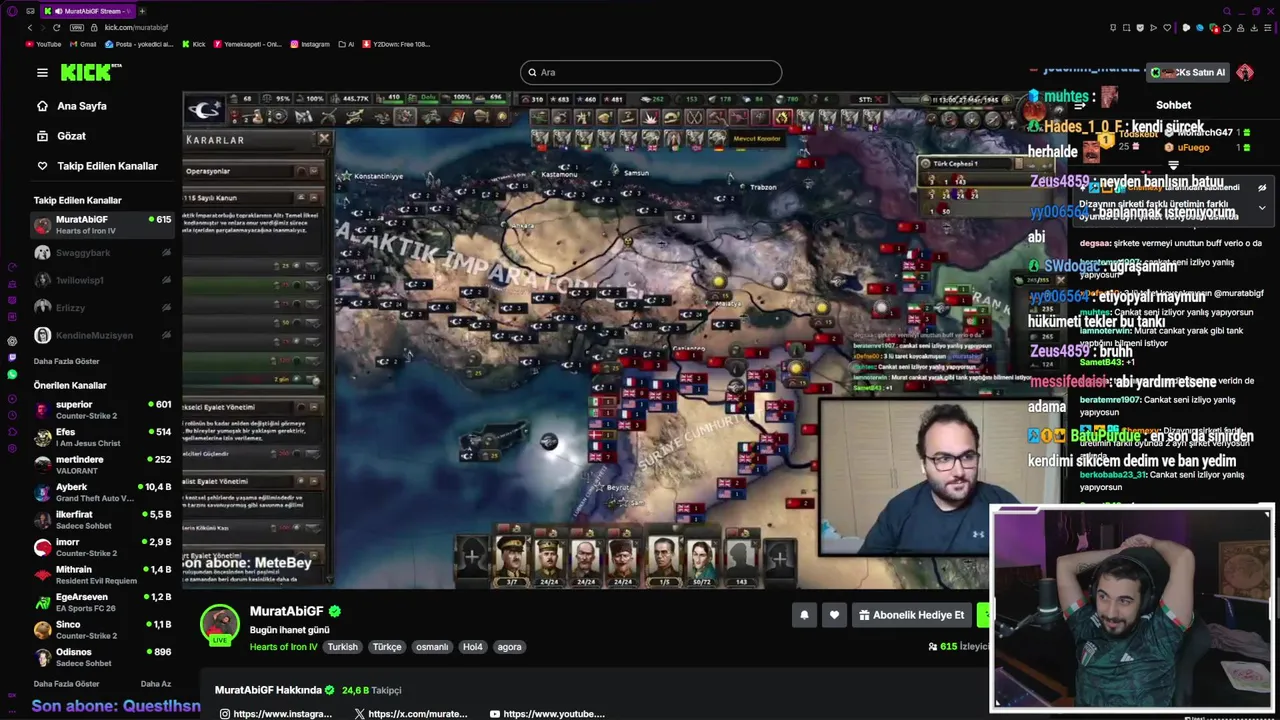Screen dimensions: 1280x720
Task: Open the MuratAbiGF channel avatar
Action: pyautogui.click(x=220, y=624)
